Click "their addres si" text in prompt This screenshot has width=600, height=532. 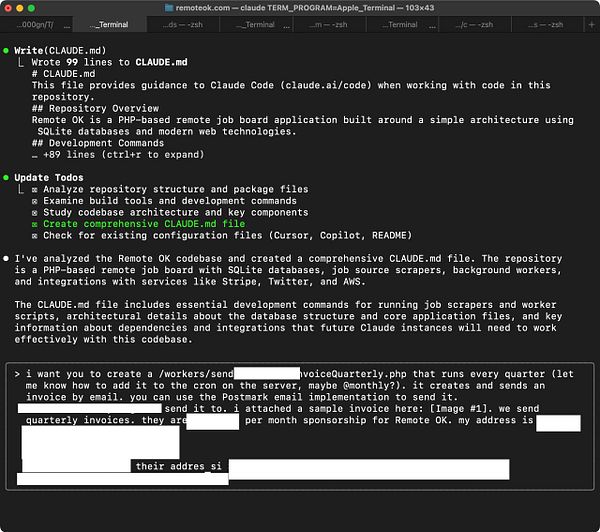[x=178, y=466]
